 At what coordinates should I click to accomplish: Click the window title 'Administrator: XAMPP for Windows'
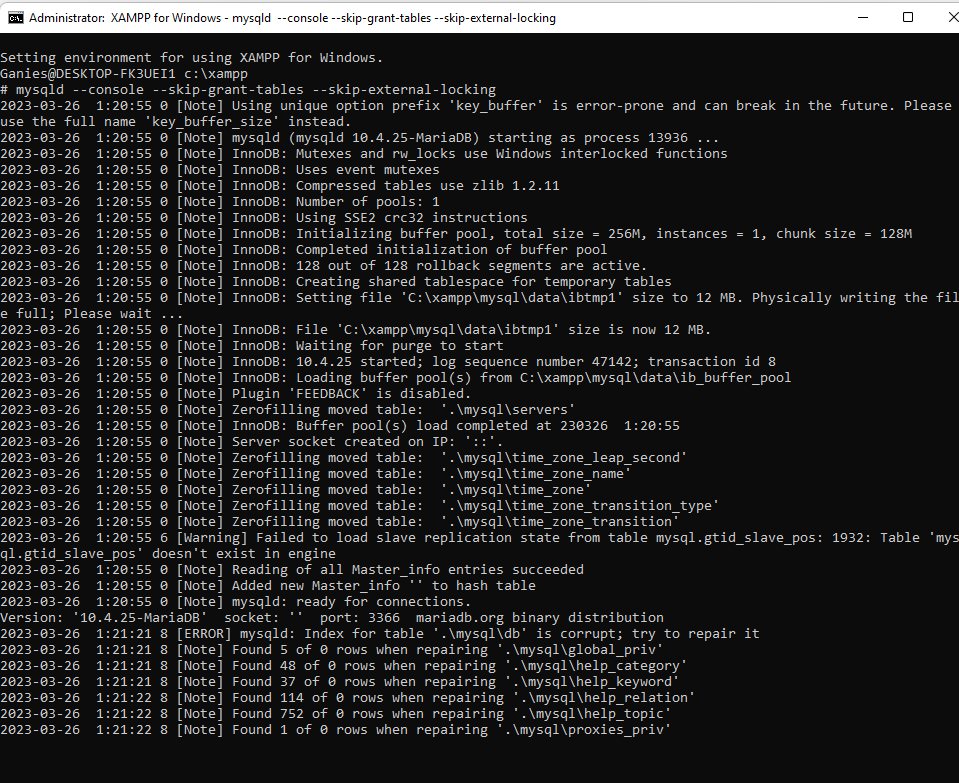pyautogui.click(x=125, y=18)
